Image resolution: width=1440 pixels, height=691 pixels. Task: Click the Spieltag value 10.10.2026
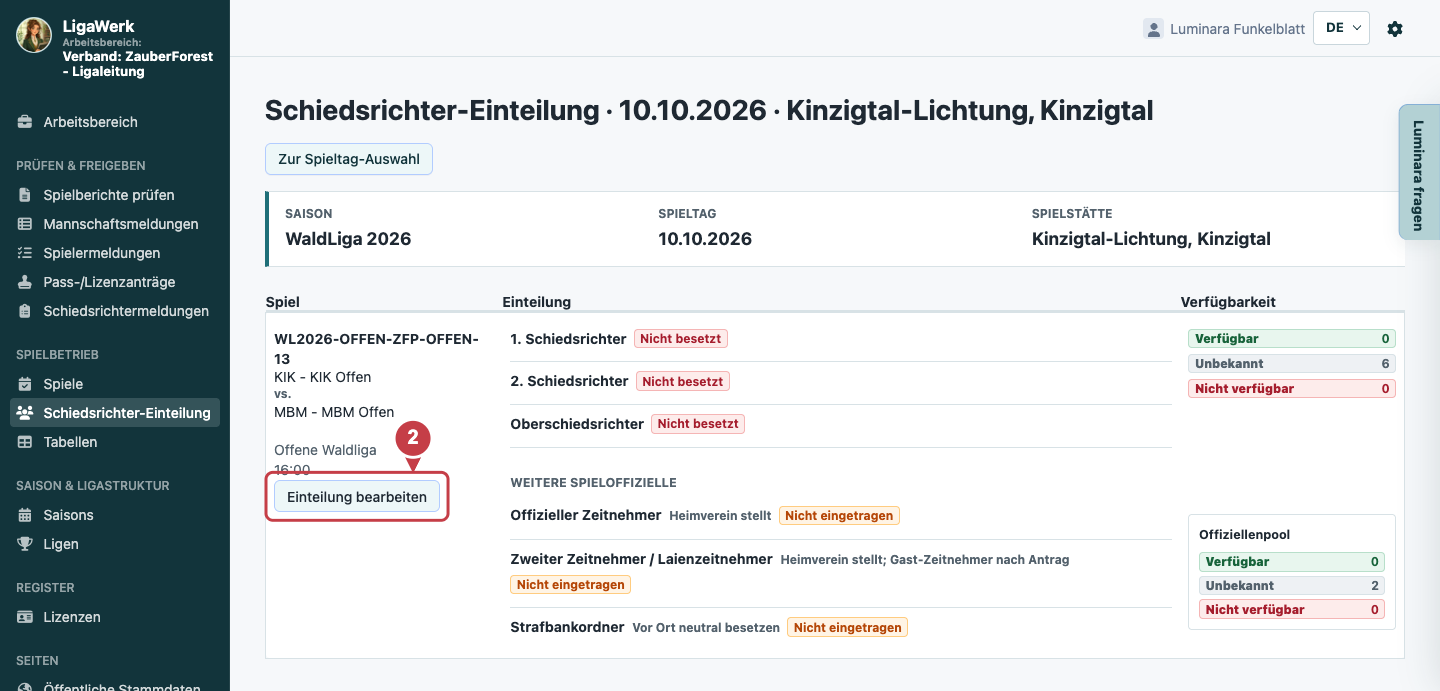point(705,239)
